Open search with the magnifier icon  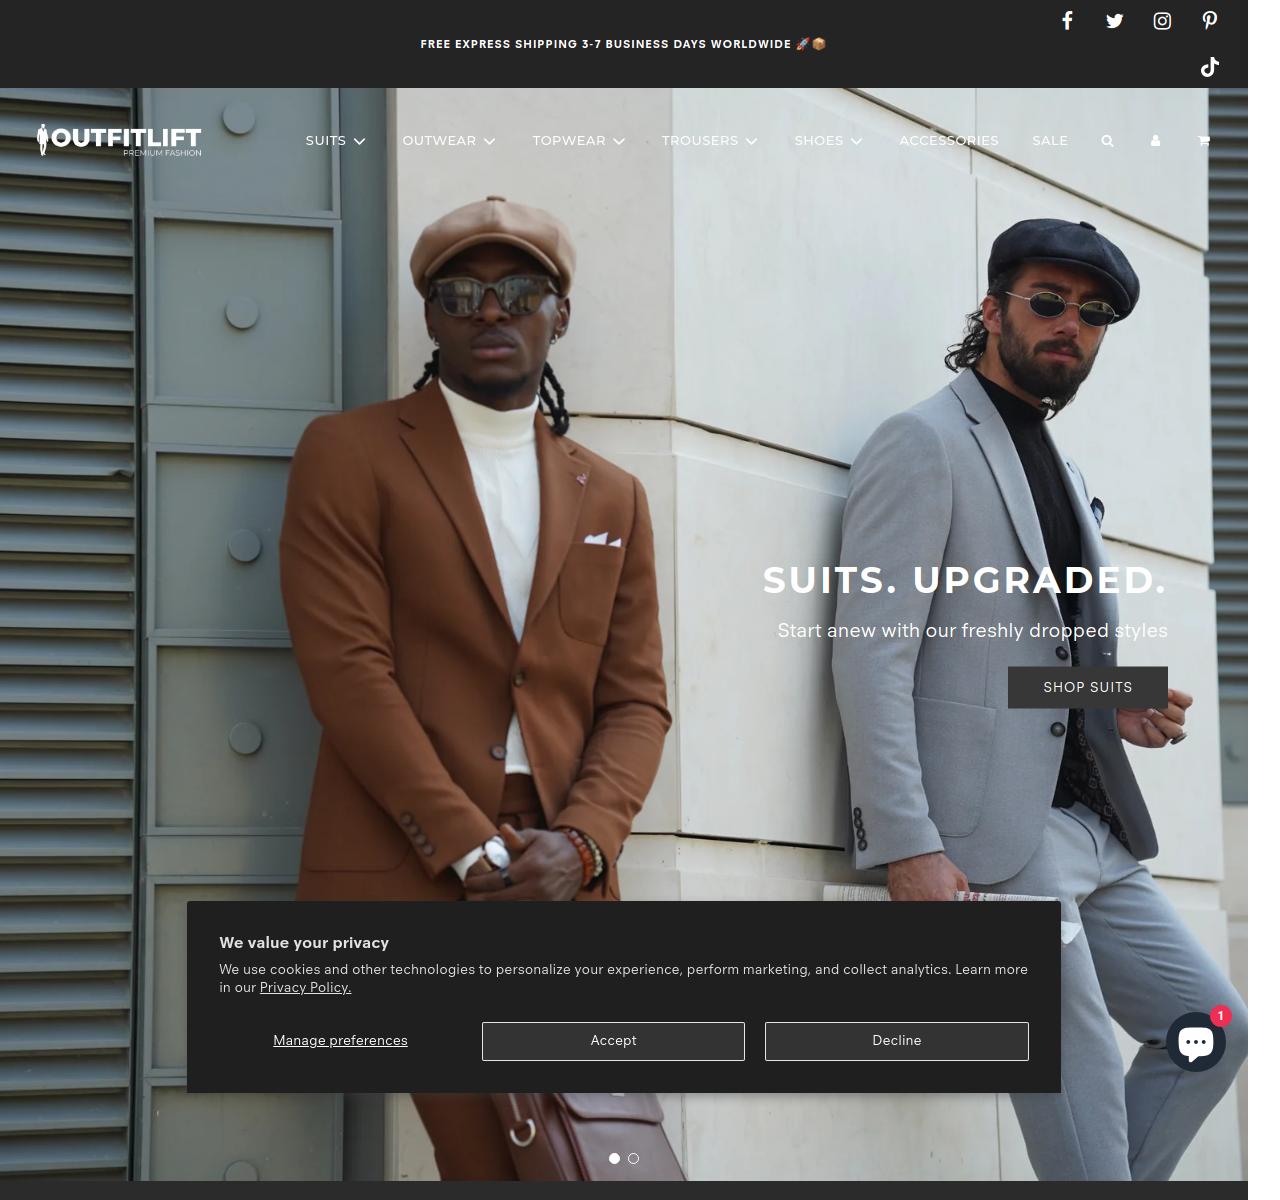1107,141
